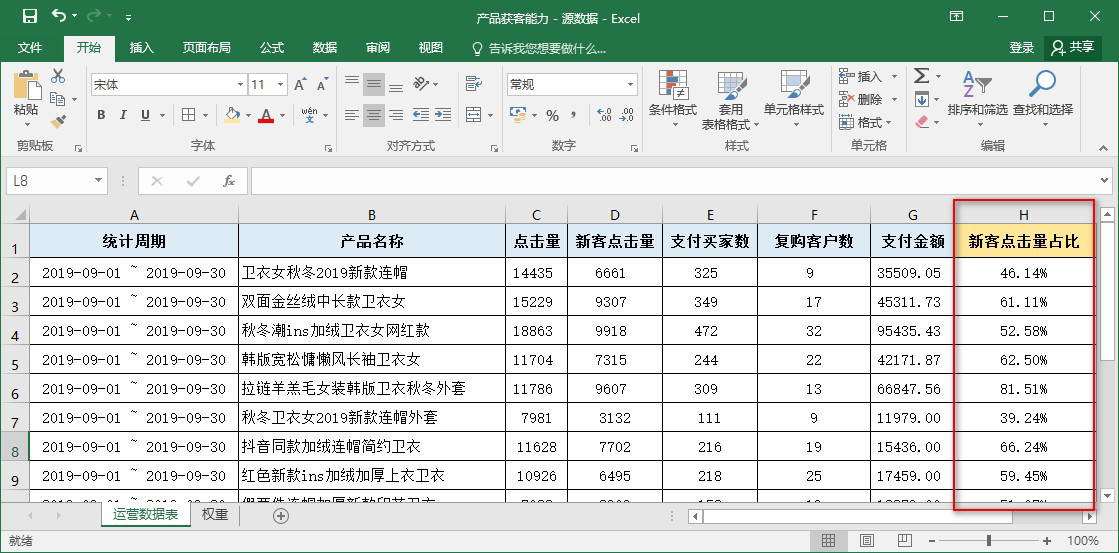The image size is (1119, 553).
Task: Toggle Center horizontal alignment
Action: [374, 115]
